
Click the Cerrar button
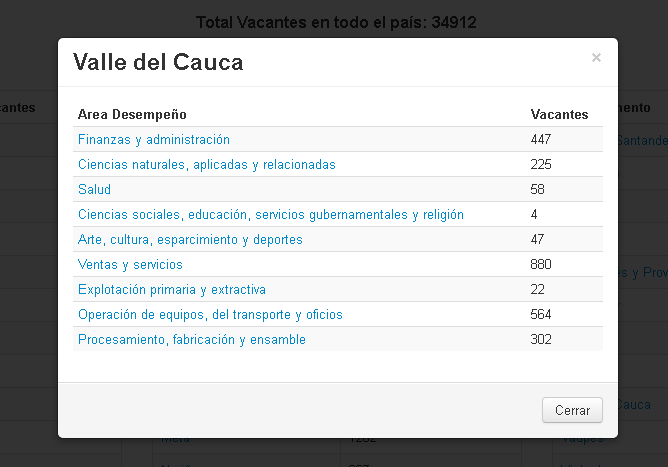click(573, 410)
